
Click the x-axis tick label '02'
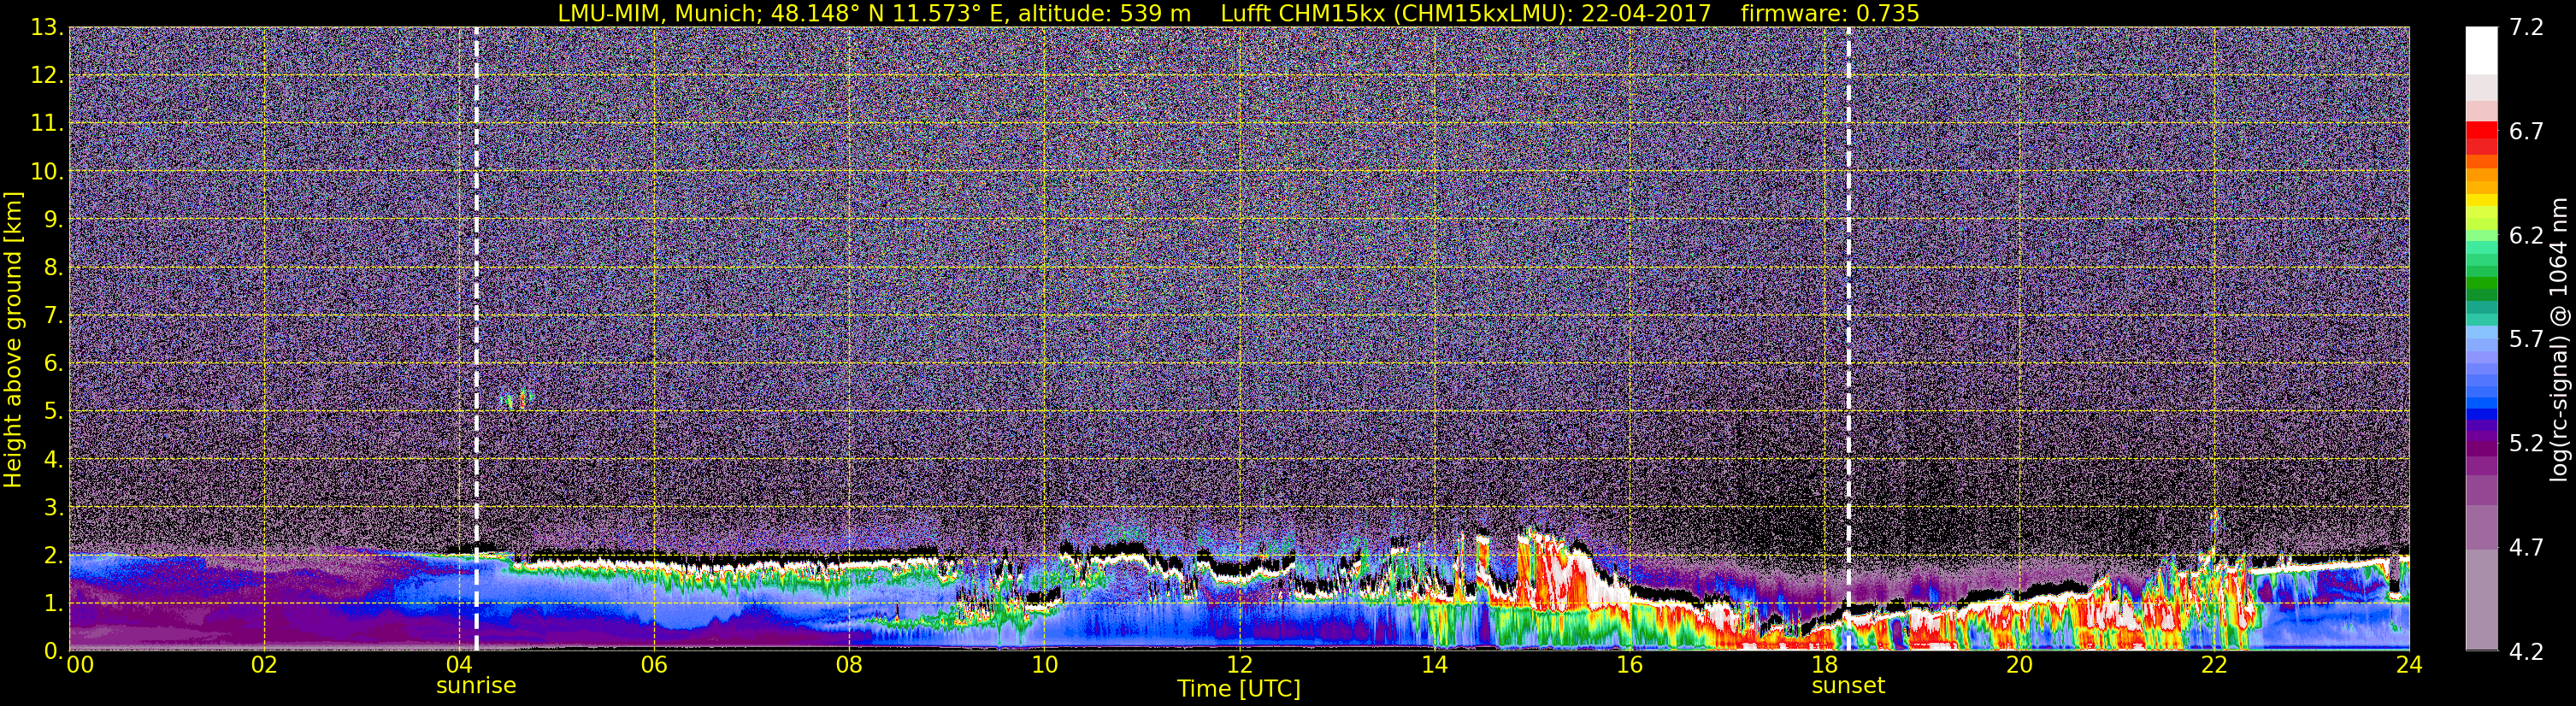click(x=264, y=666)
